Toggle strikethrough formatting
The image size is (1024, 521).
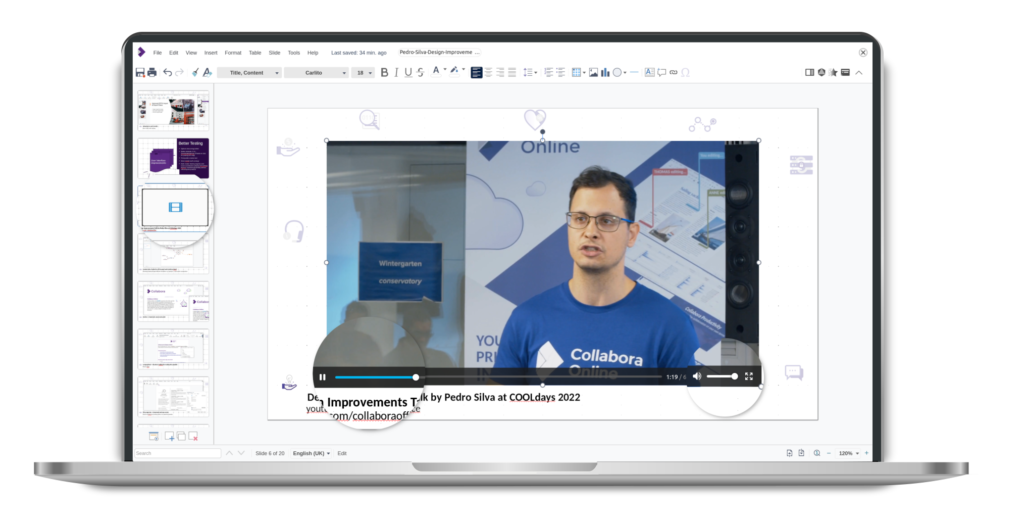(x=421, y=72)
